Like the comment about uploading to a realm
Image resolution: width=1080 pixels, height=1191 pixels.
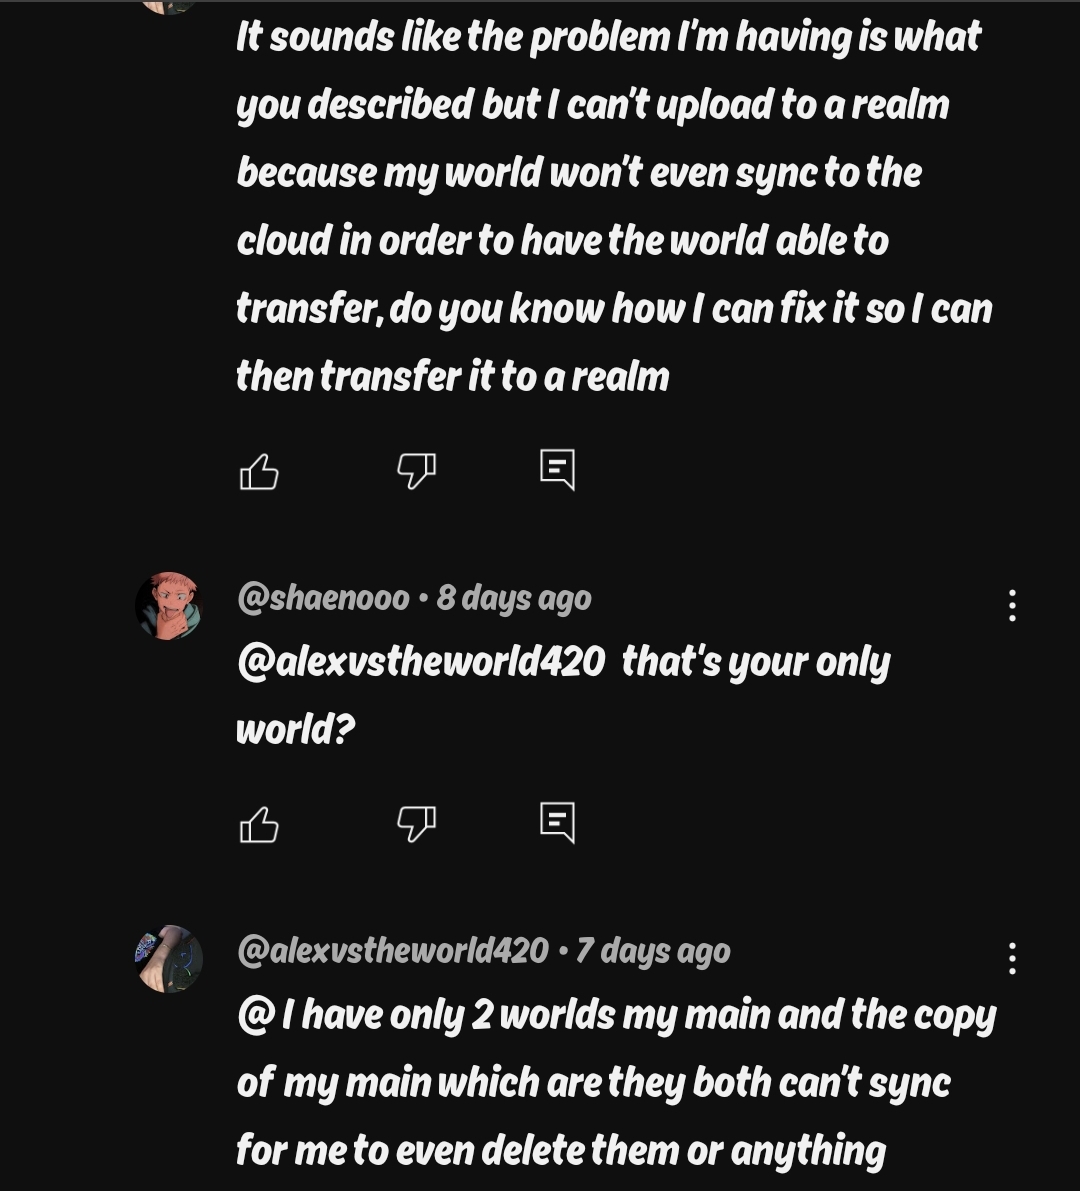pos(259,471)
